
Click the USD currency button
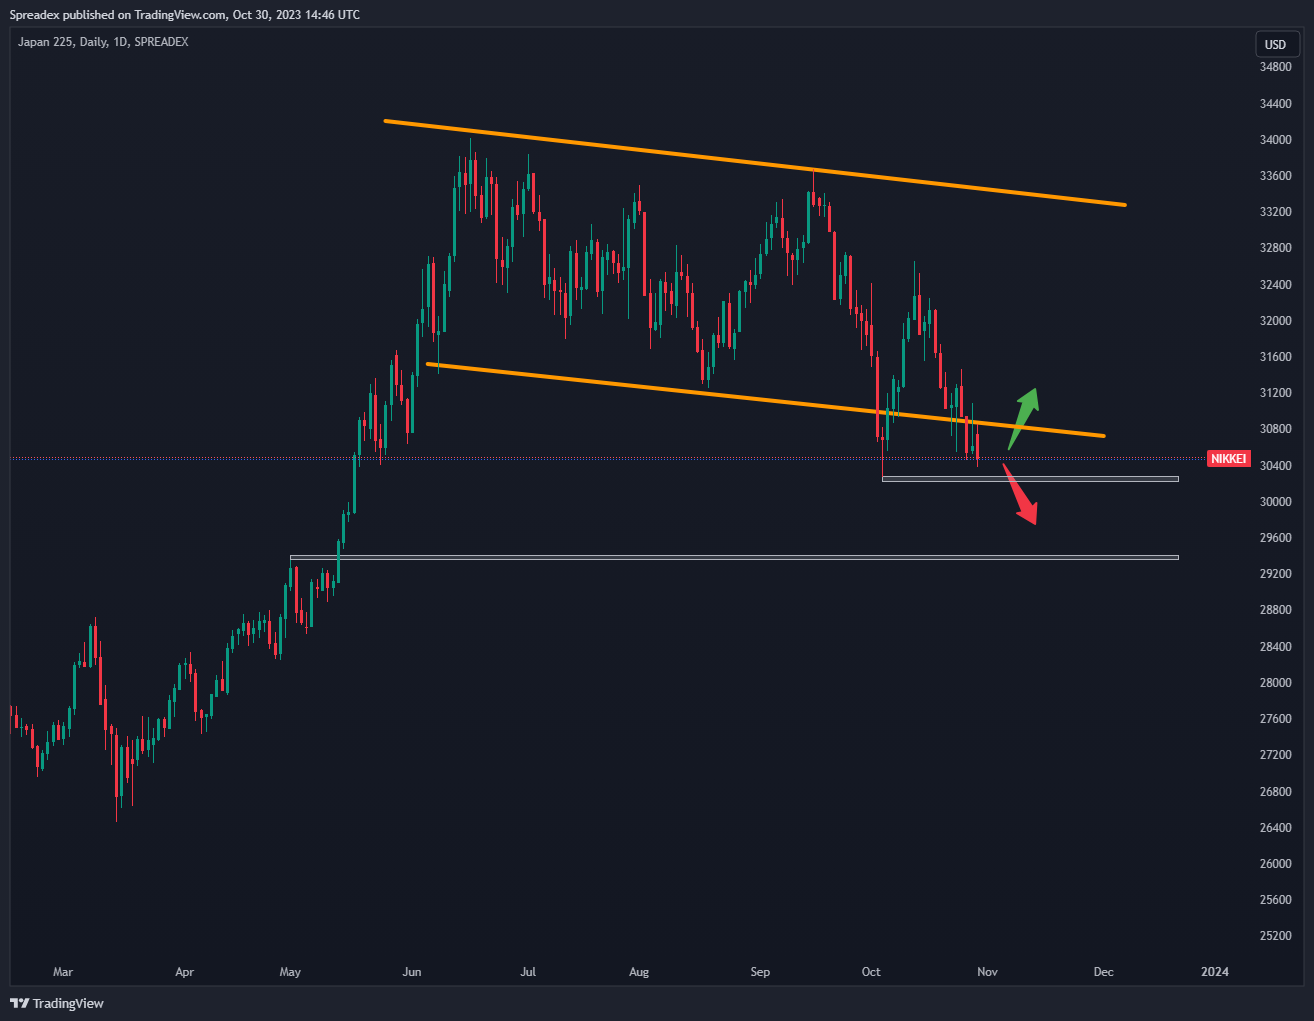click(x=1276, y=44)
